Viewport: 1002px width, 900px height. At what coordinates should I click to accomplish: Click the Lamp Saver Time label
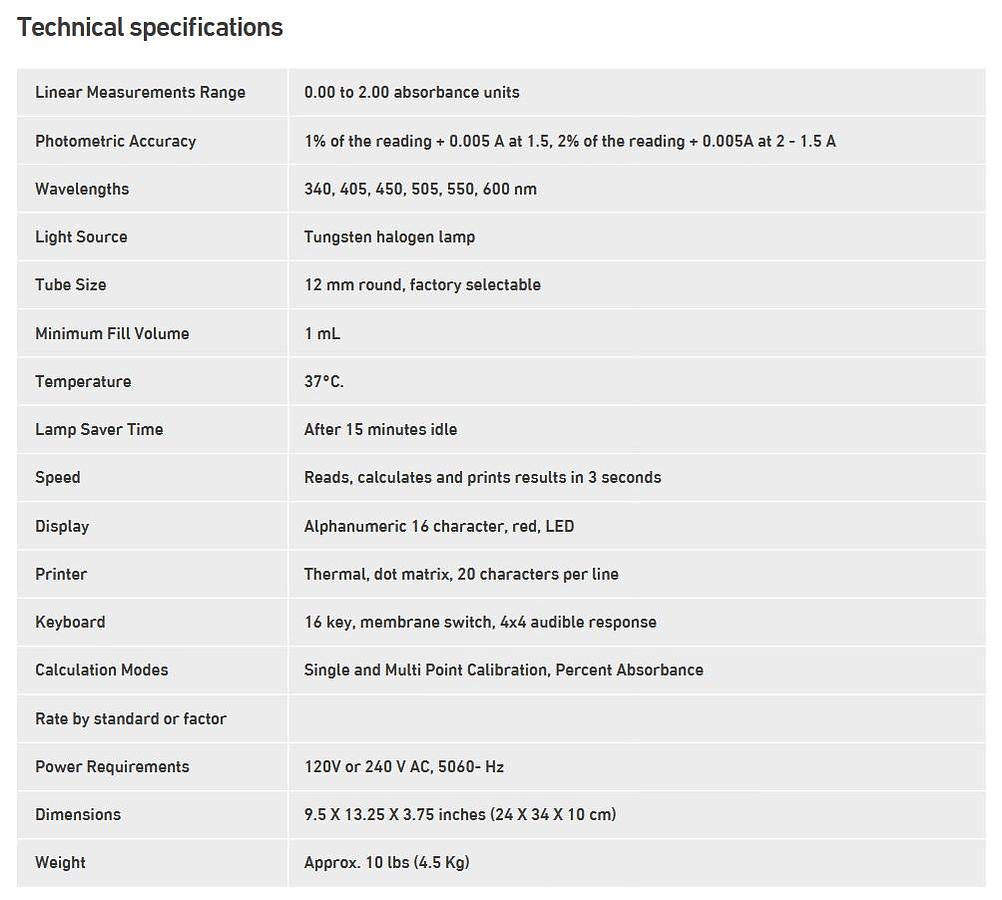pos(99,429)
